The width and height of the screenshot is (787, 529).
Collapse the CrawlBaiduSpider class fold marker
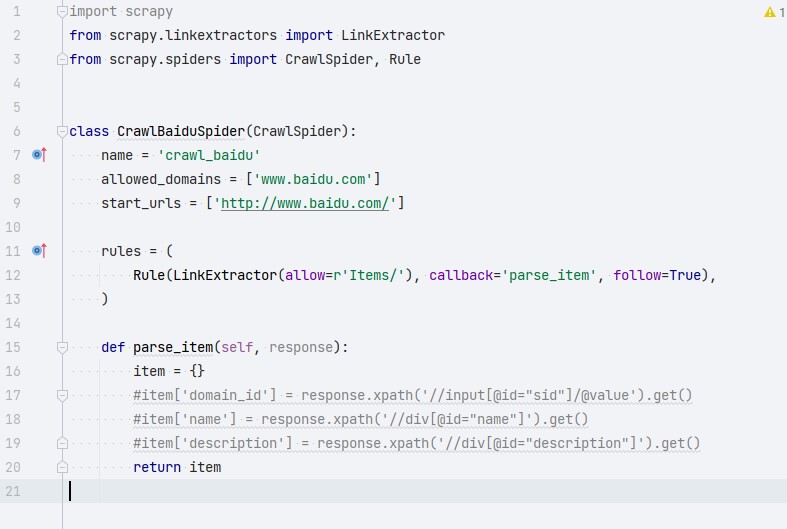pyautogui.click(x=63, y=131)
